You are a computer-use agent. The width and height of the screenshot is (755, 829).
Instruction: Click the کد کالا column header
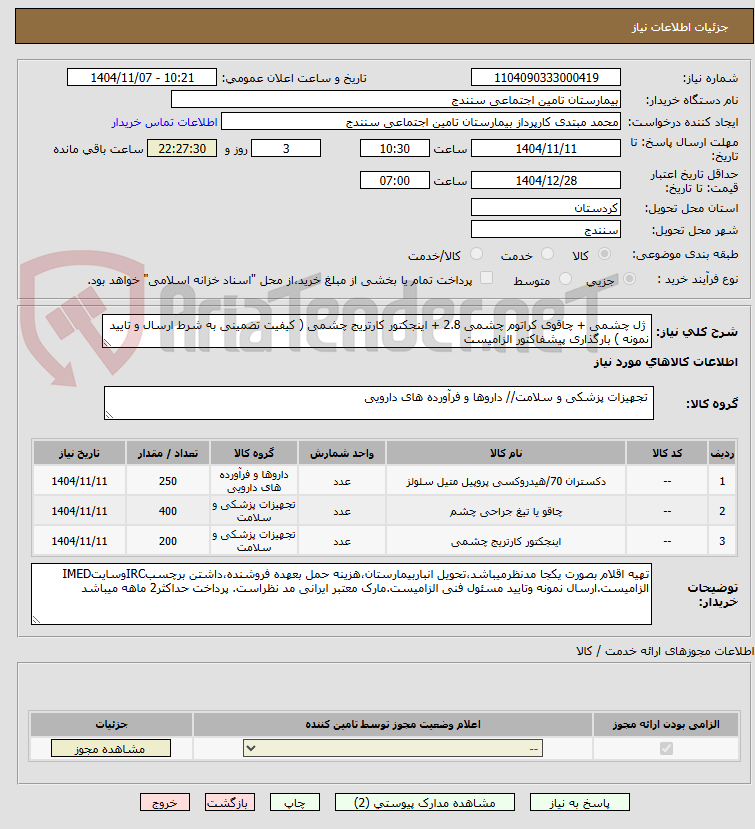pos(667,453)
